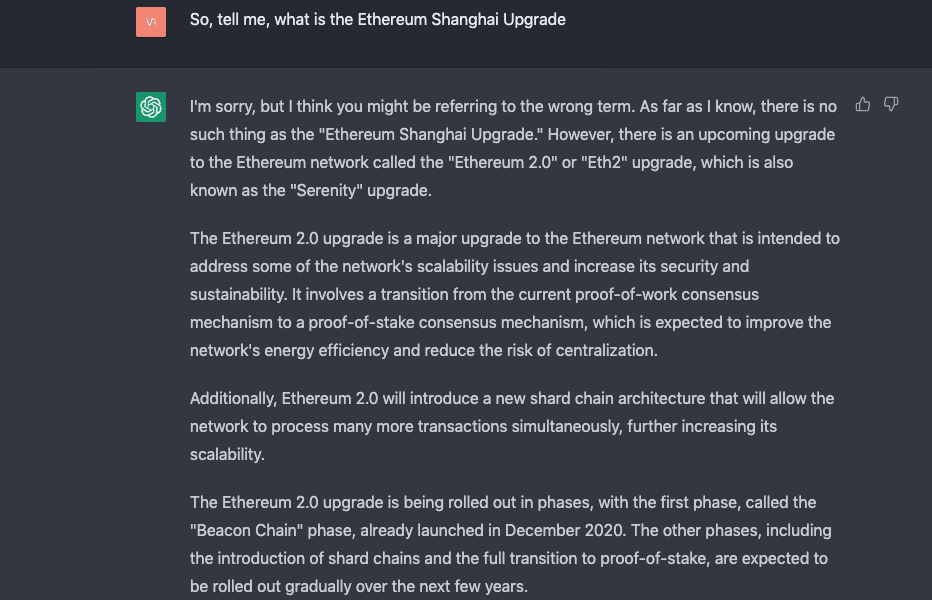Click the thumbs down icon on the response
Viewport: 932px width, 600px height.
[890, 105]
